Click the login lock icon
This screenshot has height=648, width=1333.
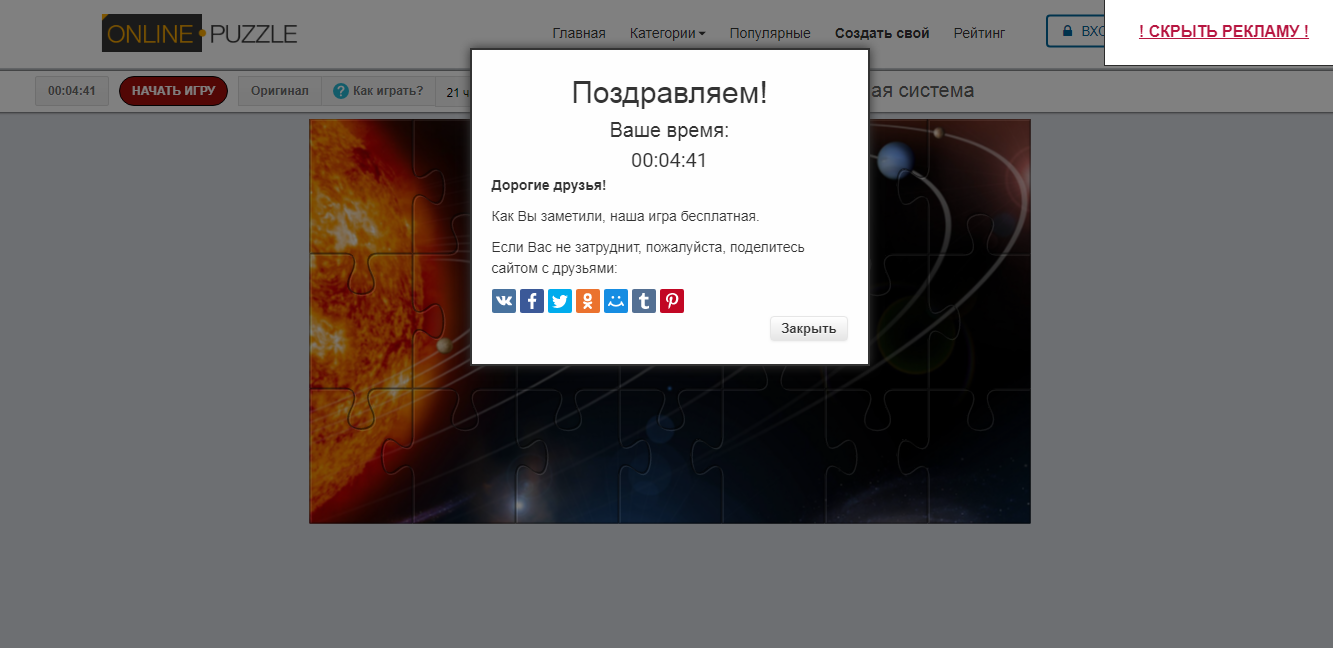click(1068, 31)
